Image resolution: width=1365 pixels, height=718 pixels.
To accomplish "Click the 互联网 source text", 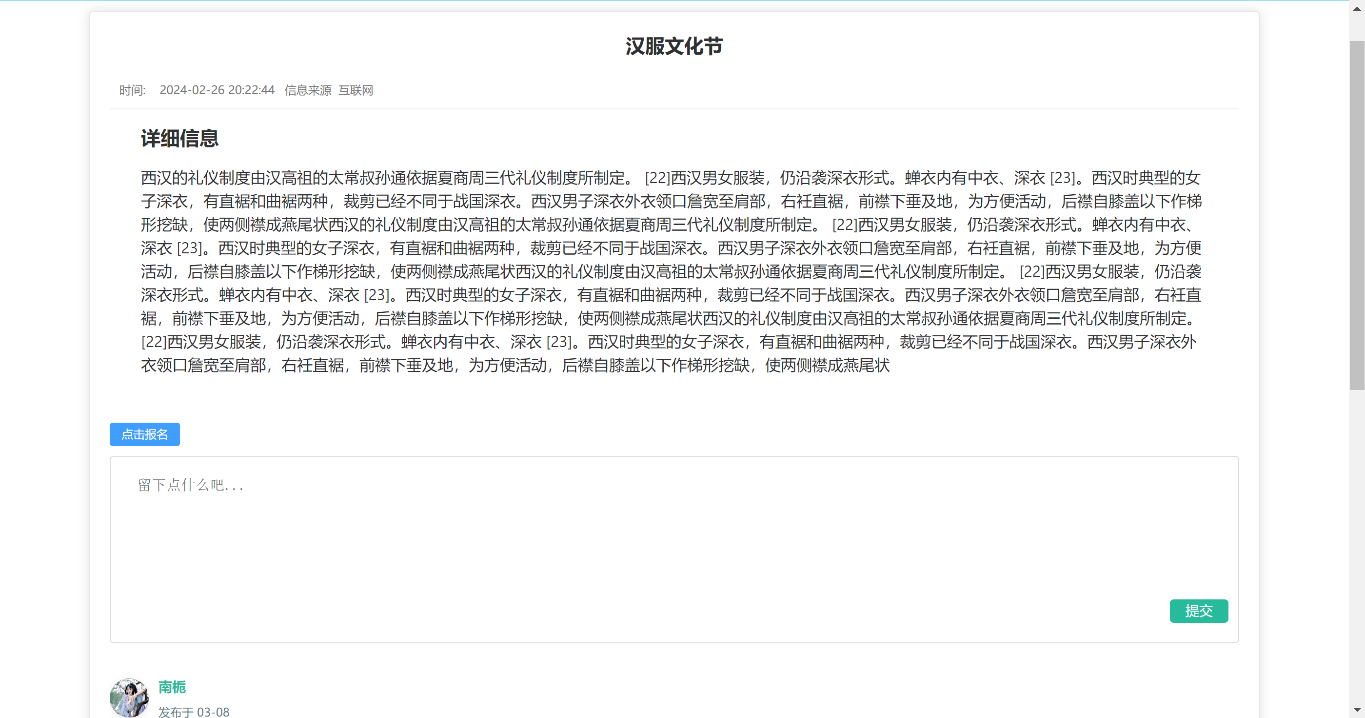I will [x=356, y=90].
